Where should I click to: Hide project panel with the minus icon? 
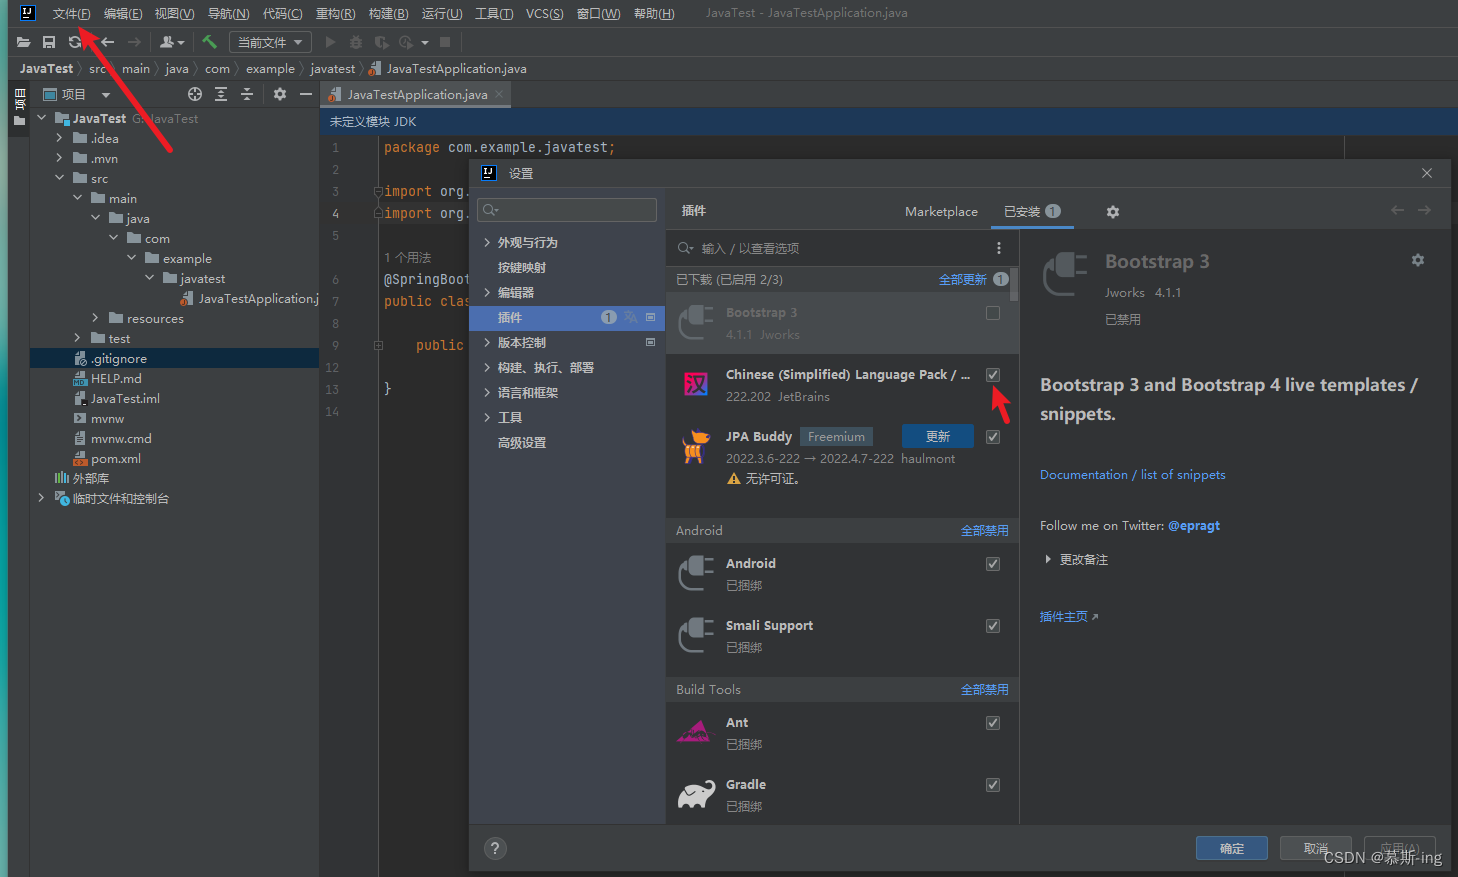click(306, 94)
